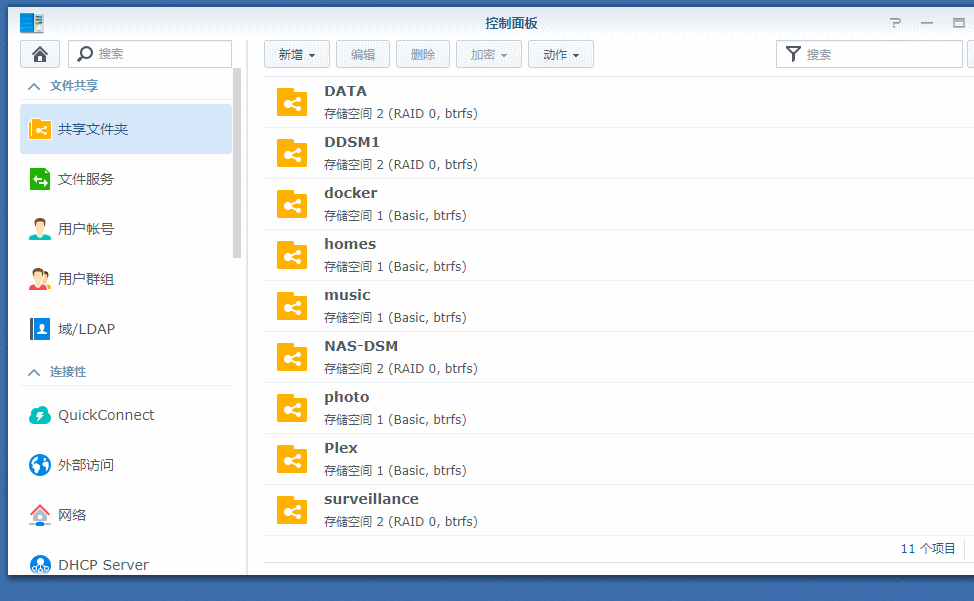Click the filter funnel icon in search

[x=793, y=54]
